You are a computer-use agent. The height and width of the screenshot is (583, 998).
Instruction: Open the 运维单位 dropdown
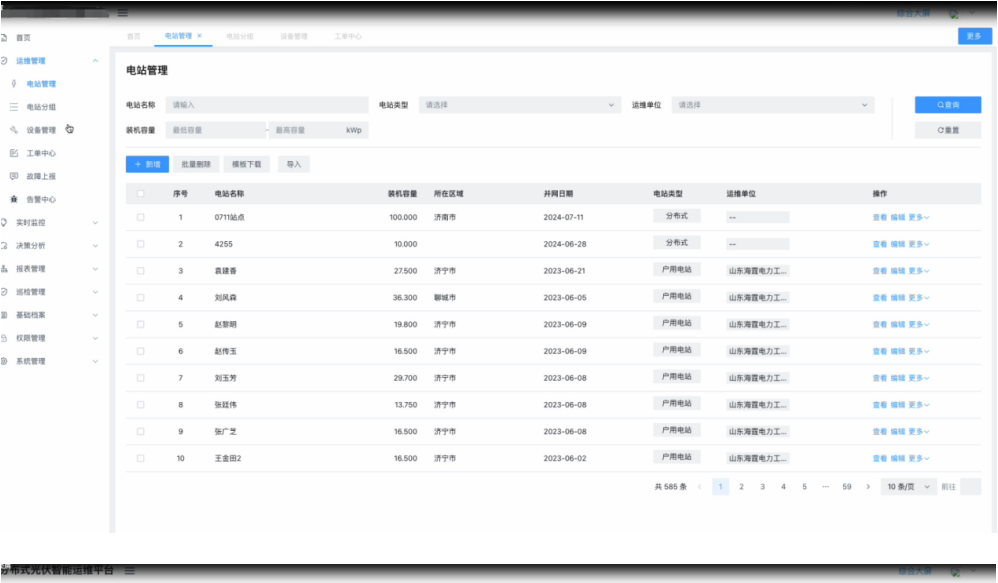772,105
